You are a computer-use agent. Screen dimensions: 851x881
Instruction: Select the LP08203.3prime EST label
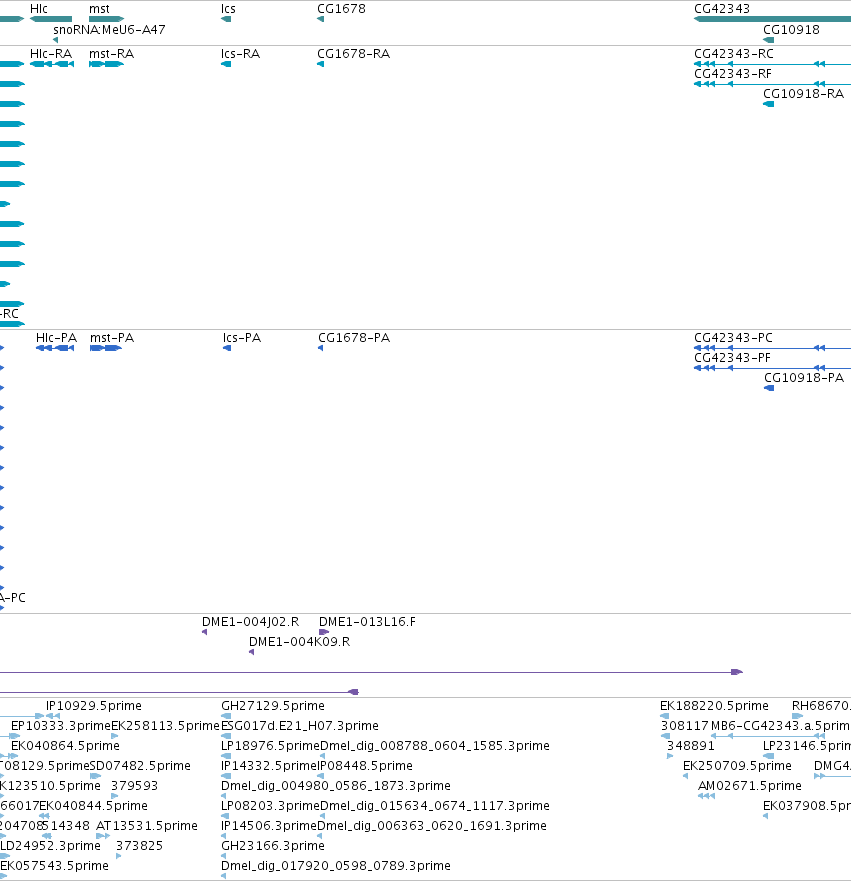(x=270, y=806)
